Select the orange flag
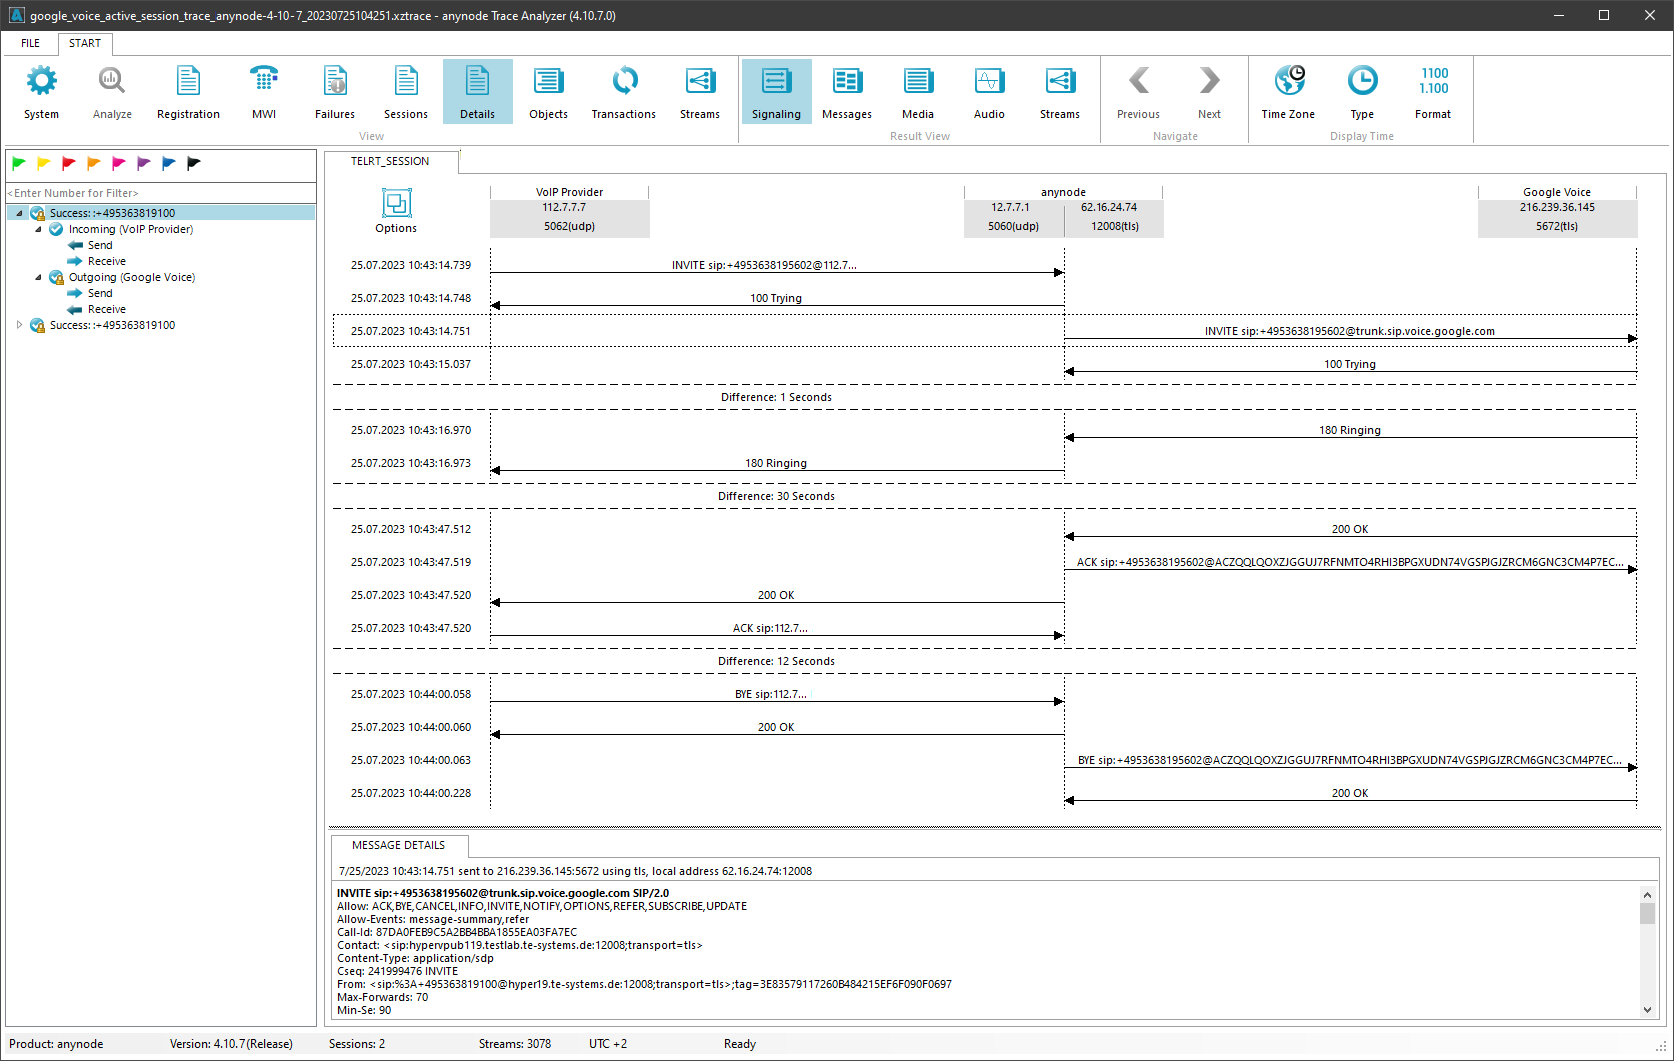This screenshot has width=1674, height=1061. click(94, 163)
